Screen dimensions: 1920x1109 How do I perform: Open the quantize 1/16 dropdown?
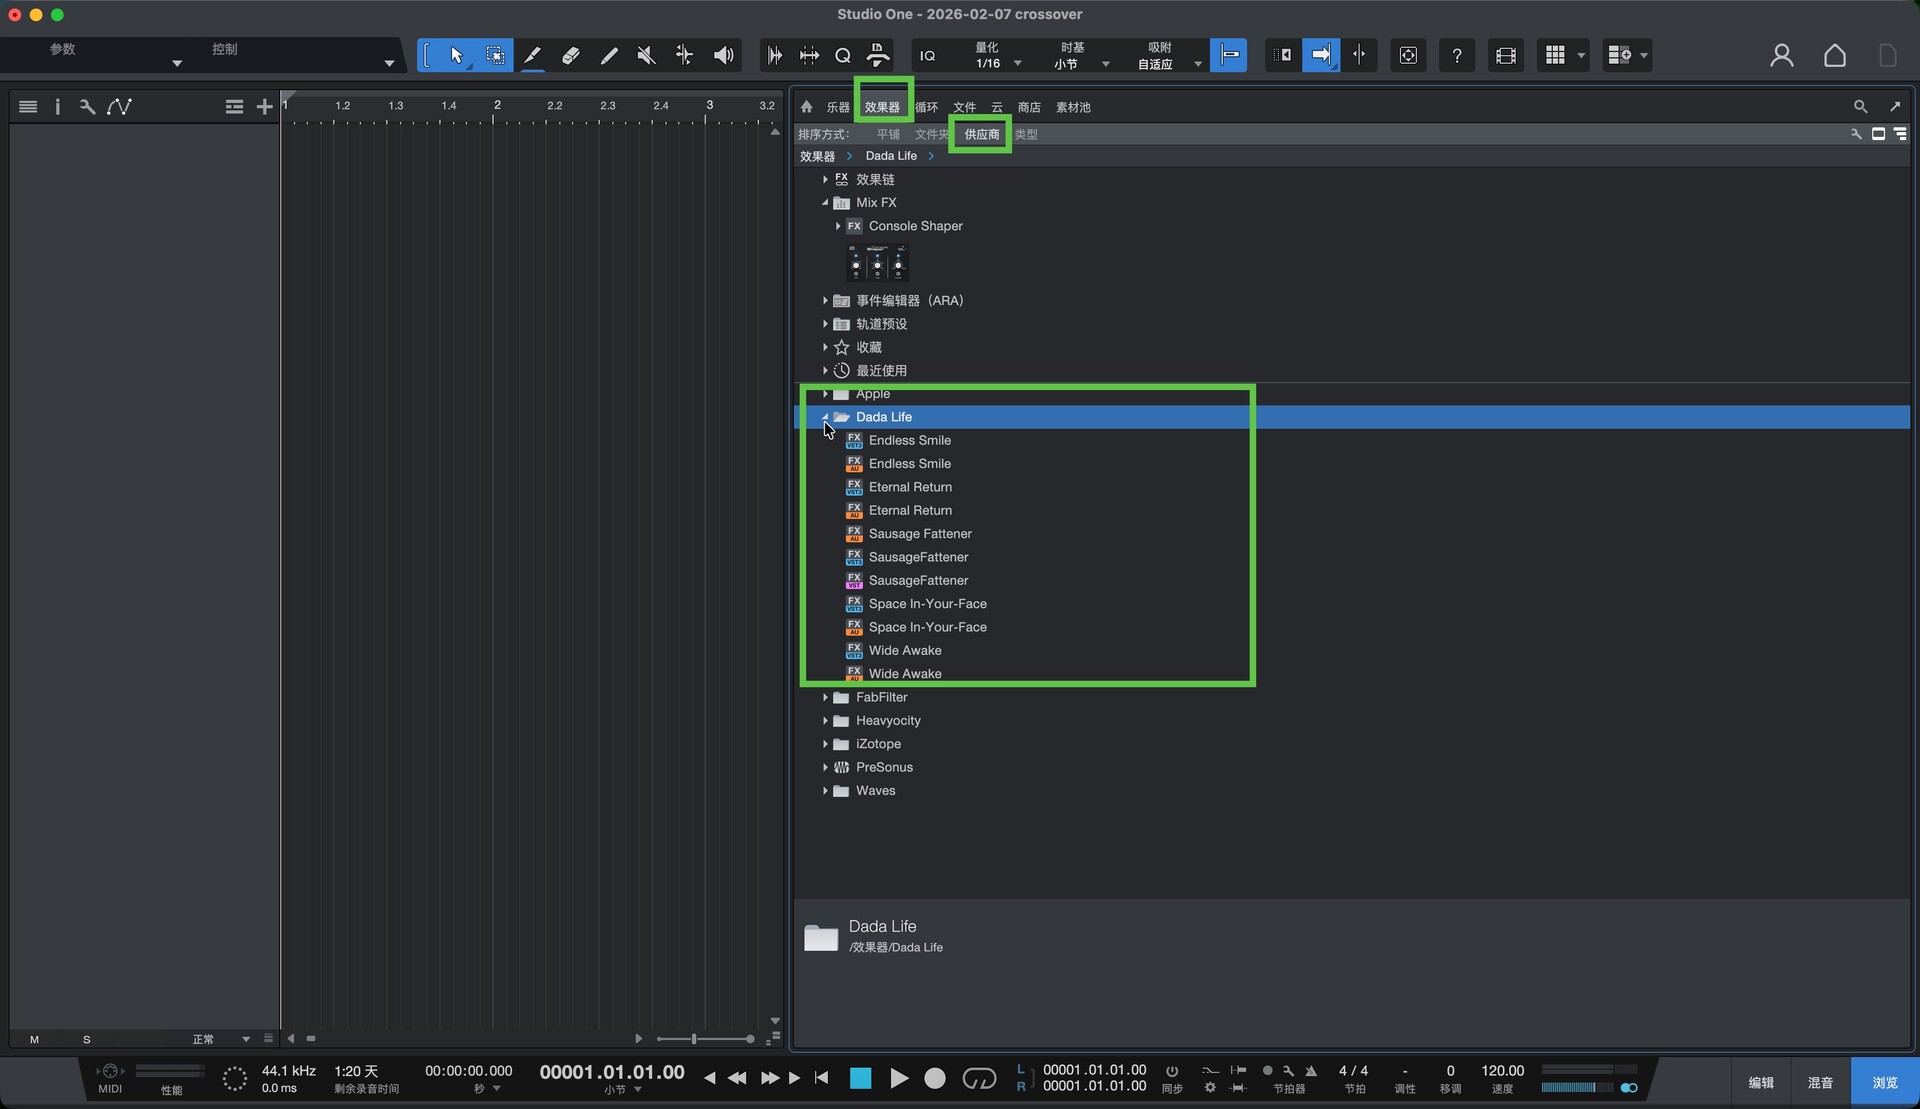[x=1018, y=63]
